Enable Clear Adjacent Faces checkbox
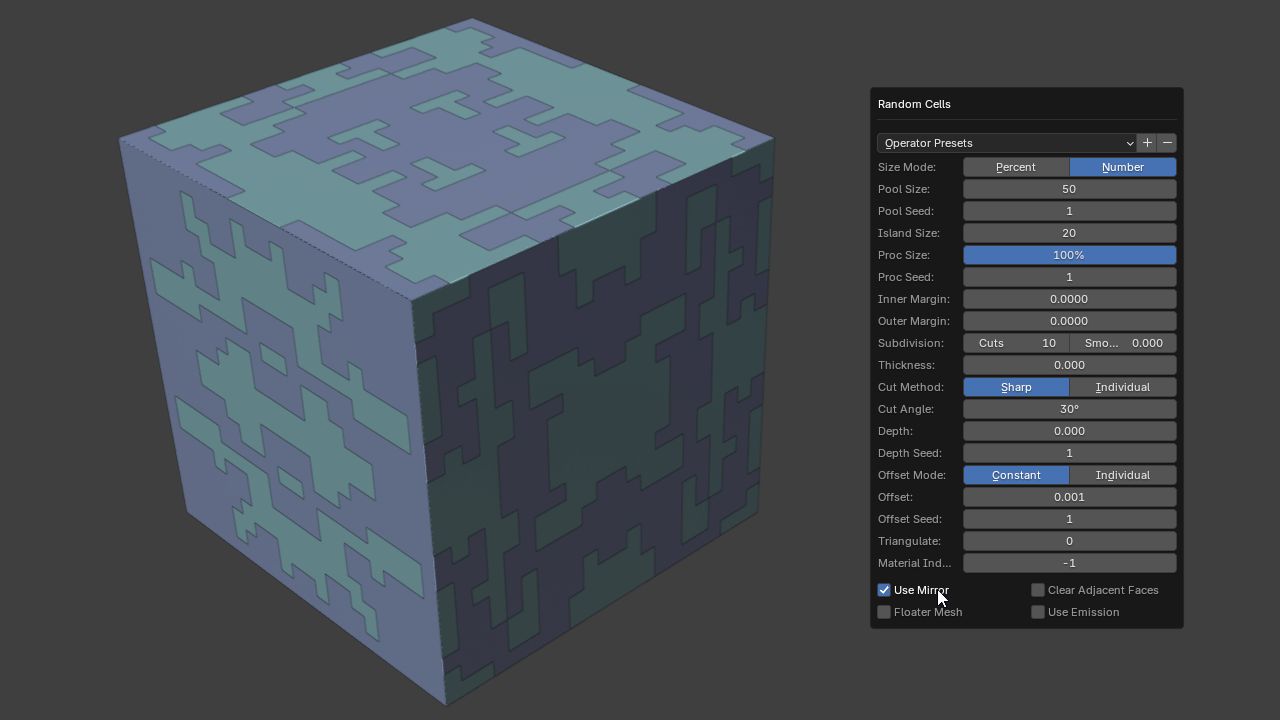Viewport: 1280px width, 720px height. coord(1038,590)
